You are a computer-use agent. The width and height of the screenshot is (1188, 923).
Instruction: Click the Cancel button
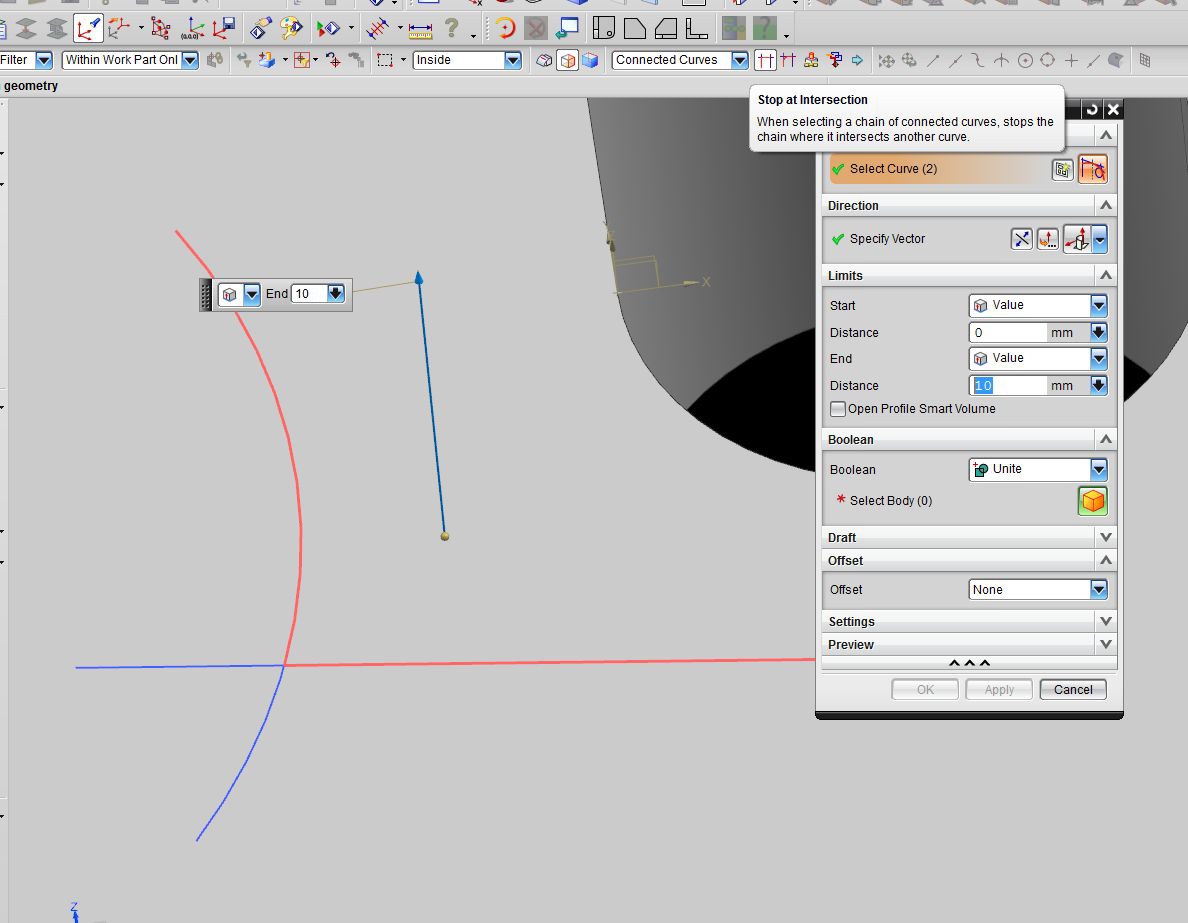[x=1073, y=690]
